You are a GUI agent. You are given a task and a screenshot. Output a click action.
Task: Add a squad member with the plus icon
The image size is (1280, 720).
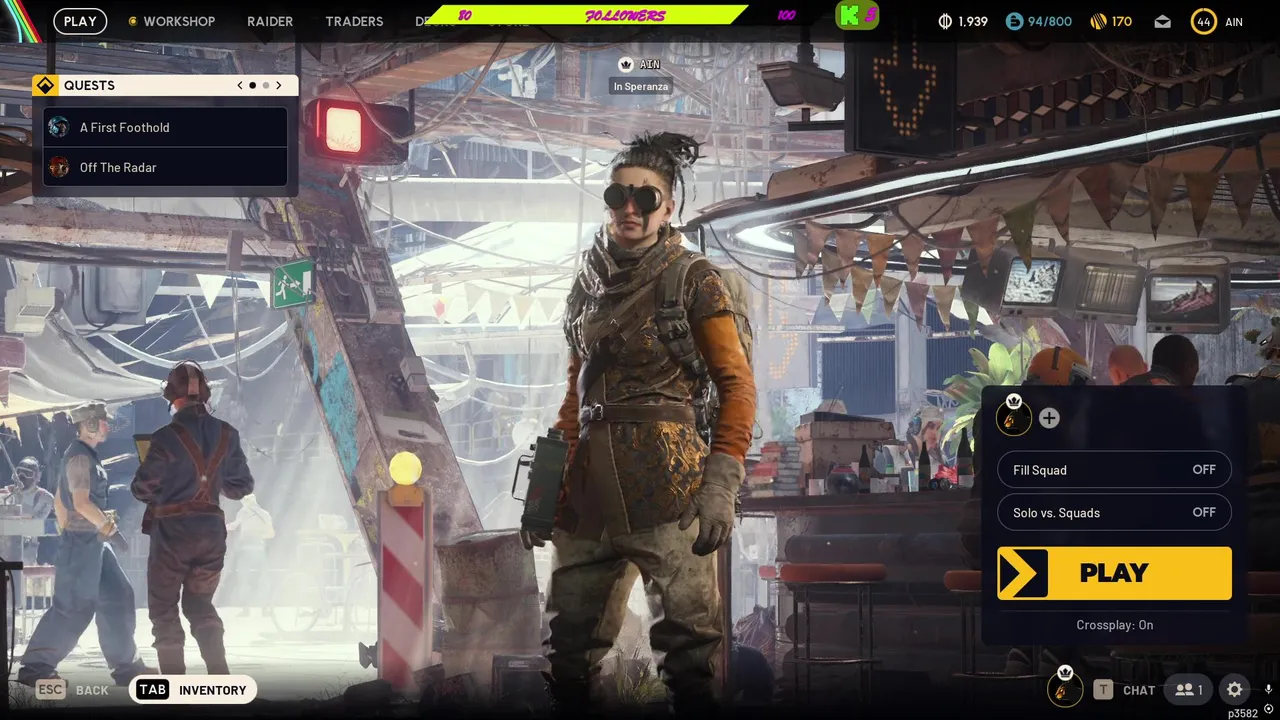pyautogui.click(x=1049, y=418)
